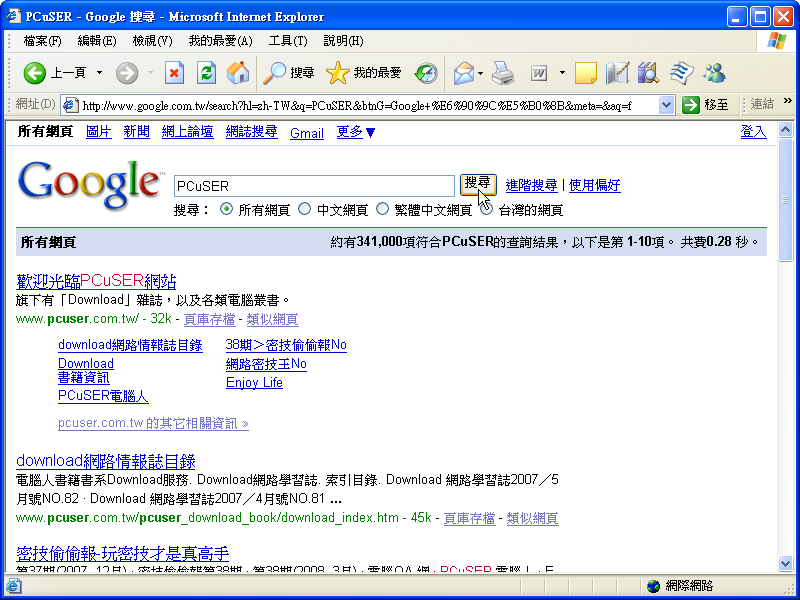Select the 中文網頁 radio button
This screenshot has height=600, width=800.
[x=305, y=209]
